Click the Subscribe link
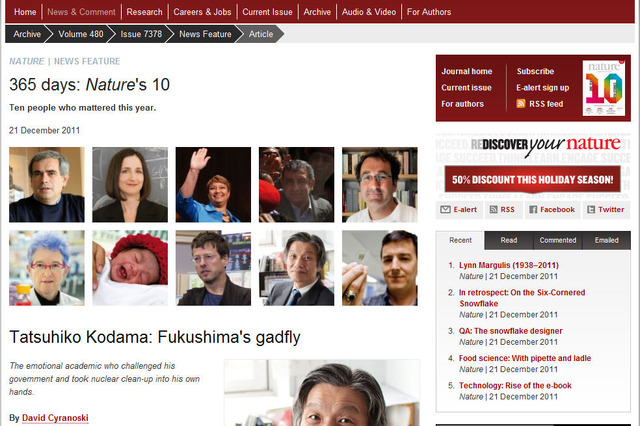This screenshot has height=426, width=640. (x=535, y=71)
